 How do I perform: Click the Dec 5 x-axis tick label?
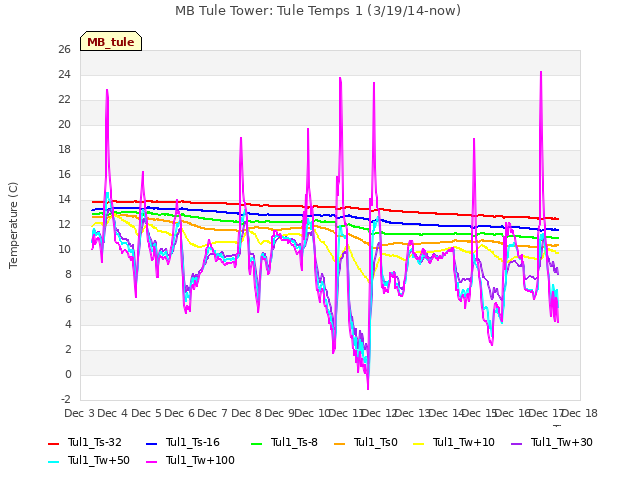coord(146,413)
